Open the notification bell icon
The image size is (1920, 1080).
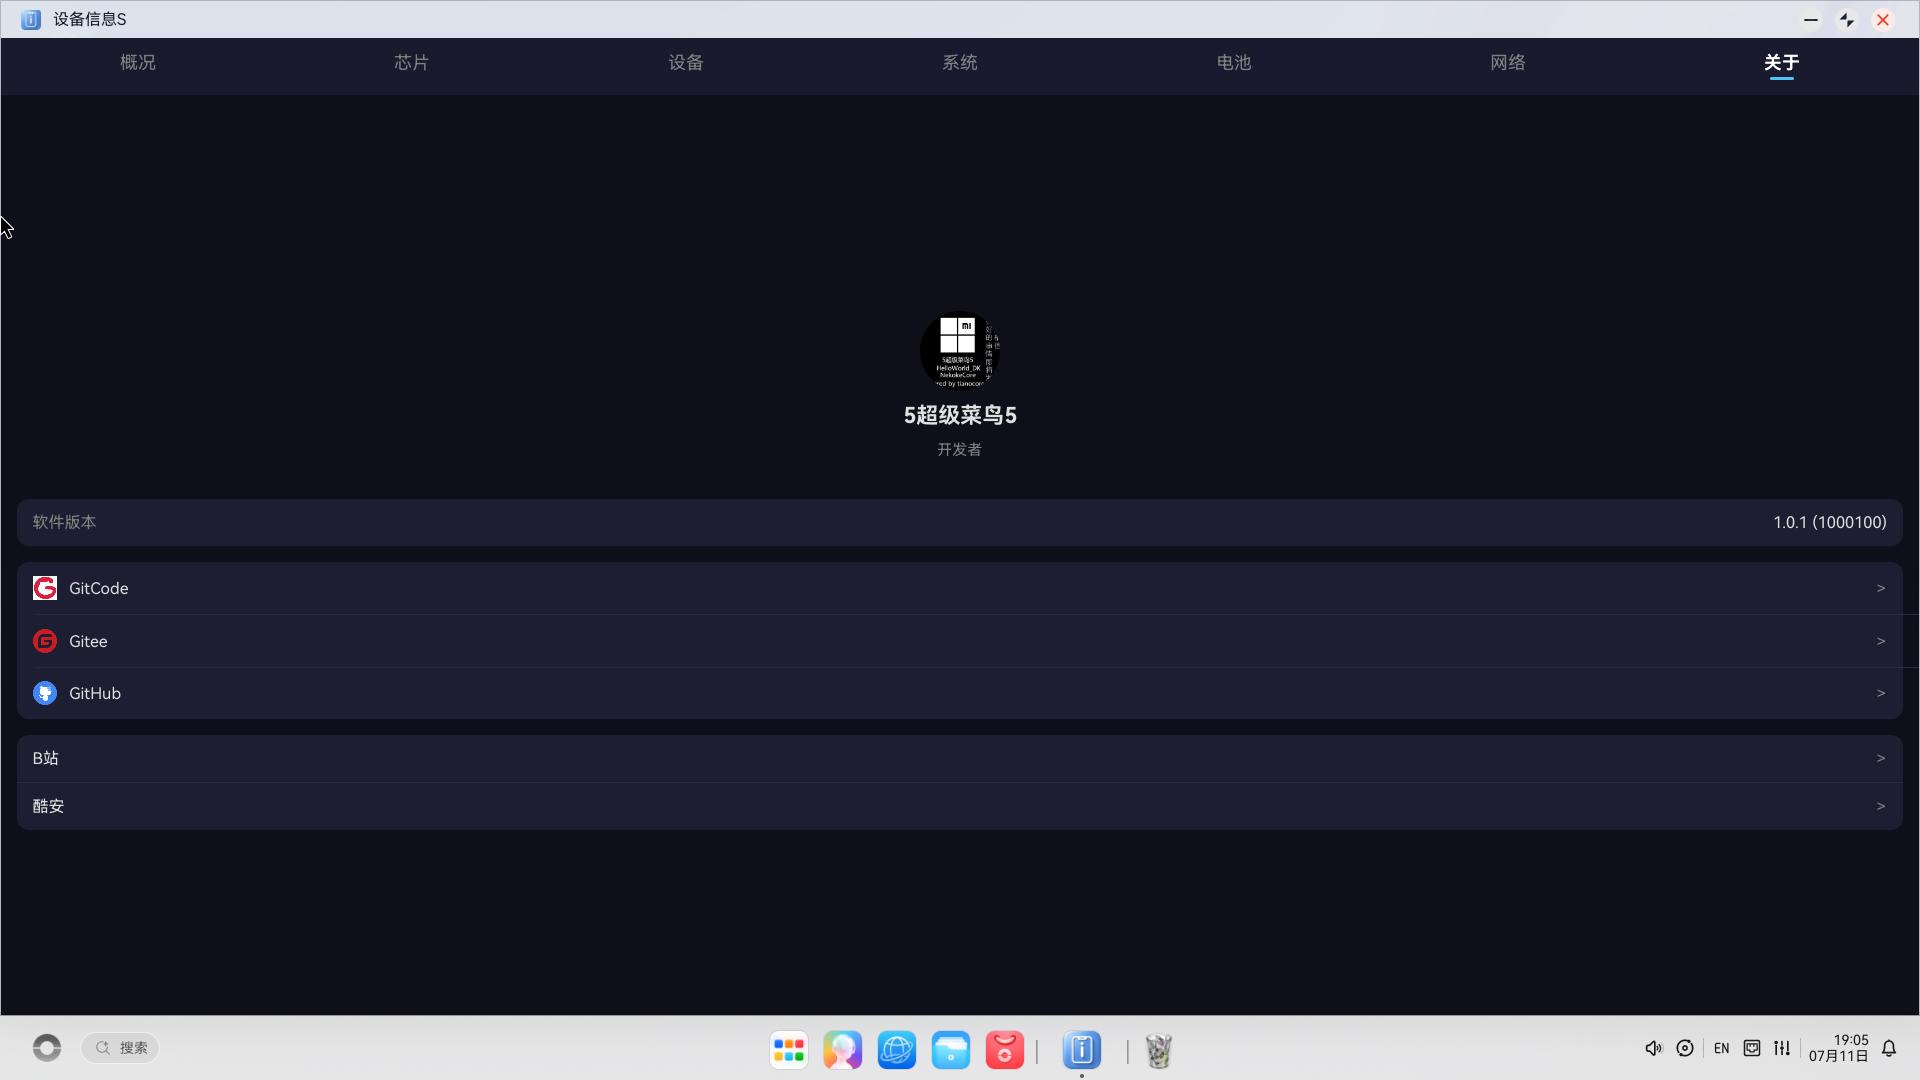[x=1889, y=1048]
